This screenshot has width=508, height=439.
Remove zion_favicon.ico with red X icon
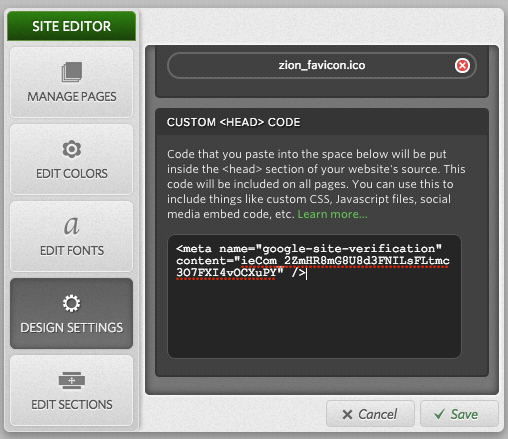pyautogui.click(x=462, y=65)
